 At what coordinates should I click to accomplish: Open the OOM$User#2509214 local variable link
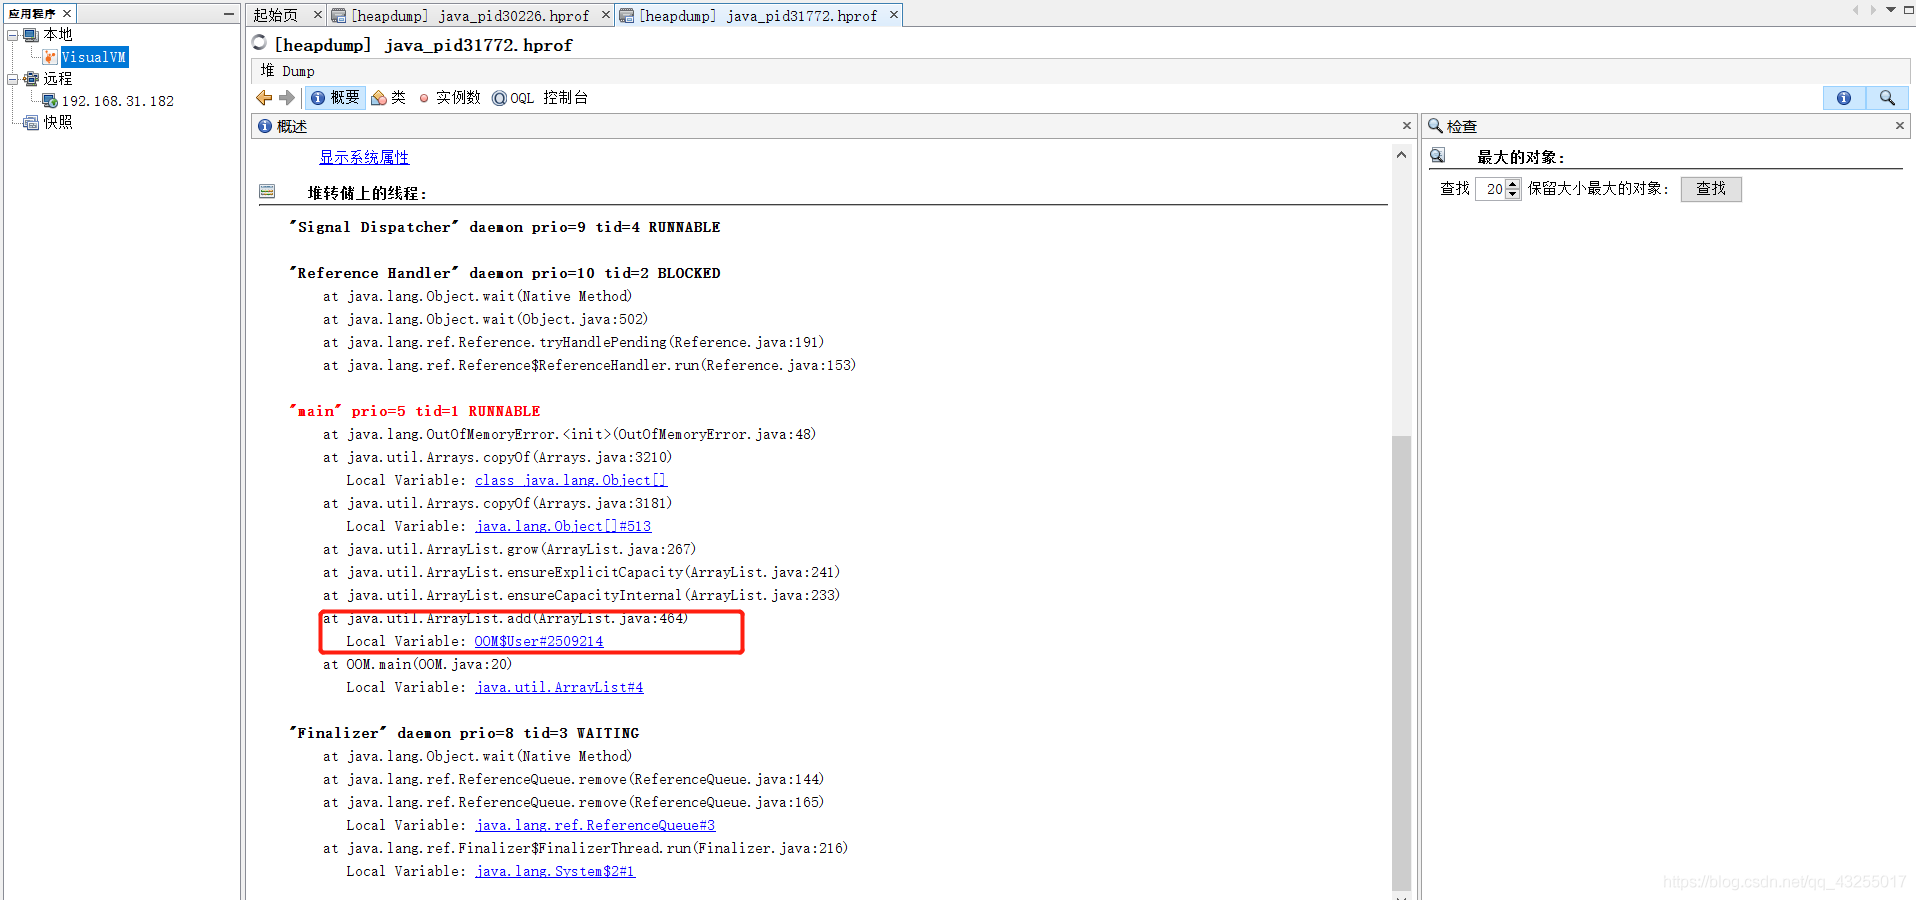[x=539, y=641]
